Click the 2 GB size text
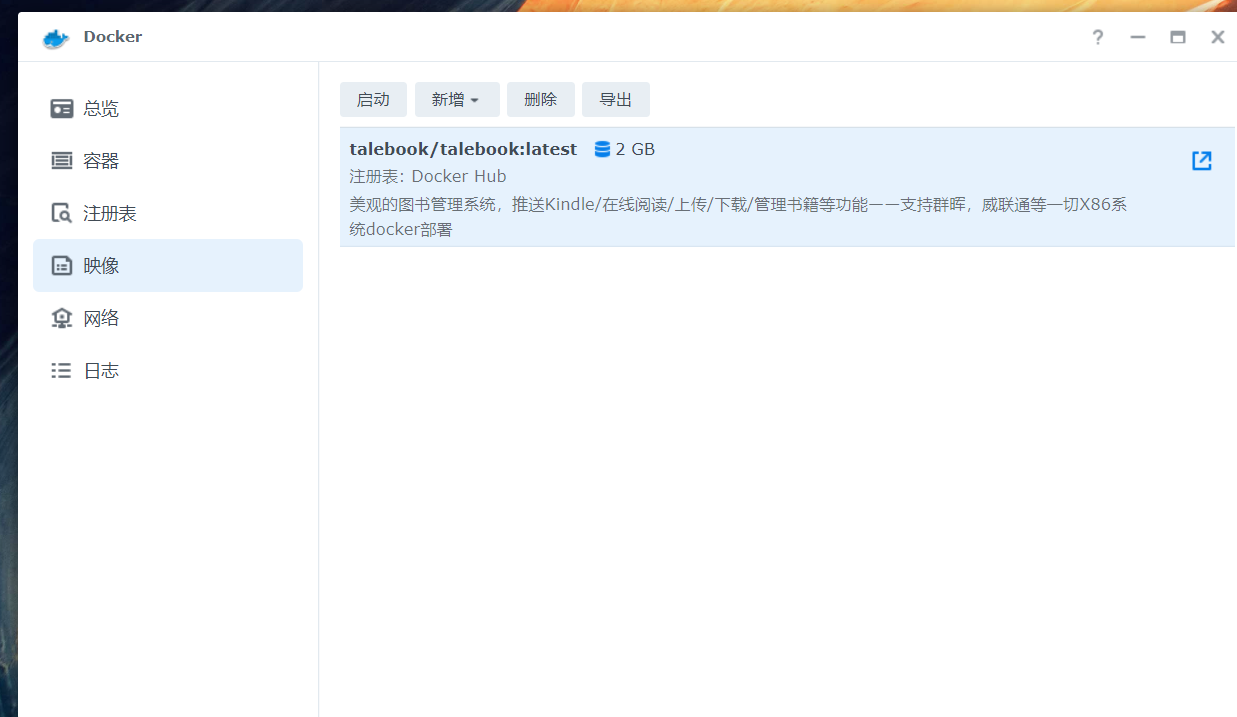 [x=635, y=149]
